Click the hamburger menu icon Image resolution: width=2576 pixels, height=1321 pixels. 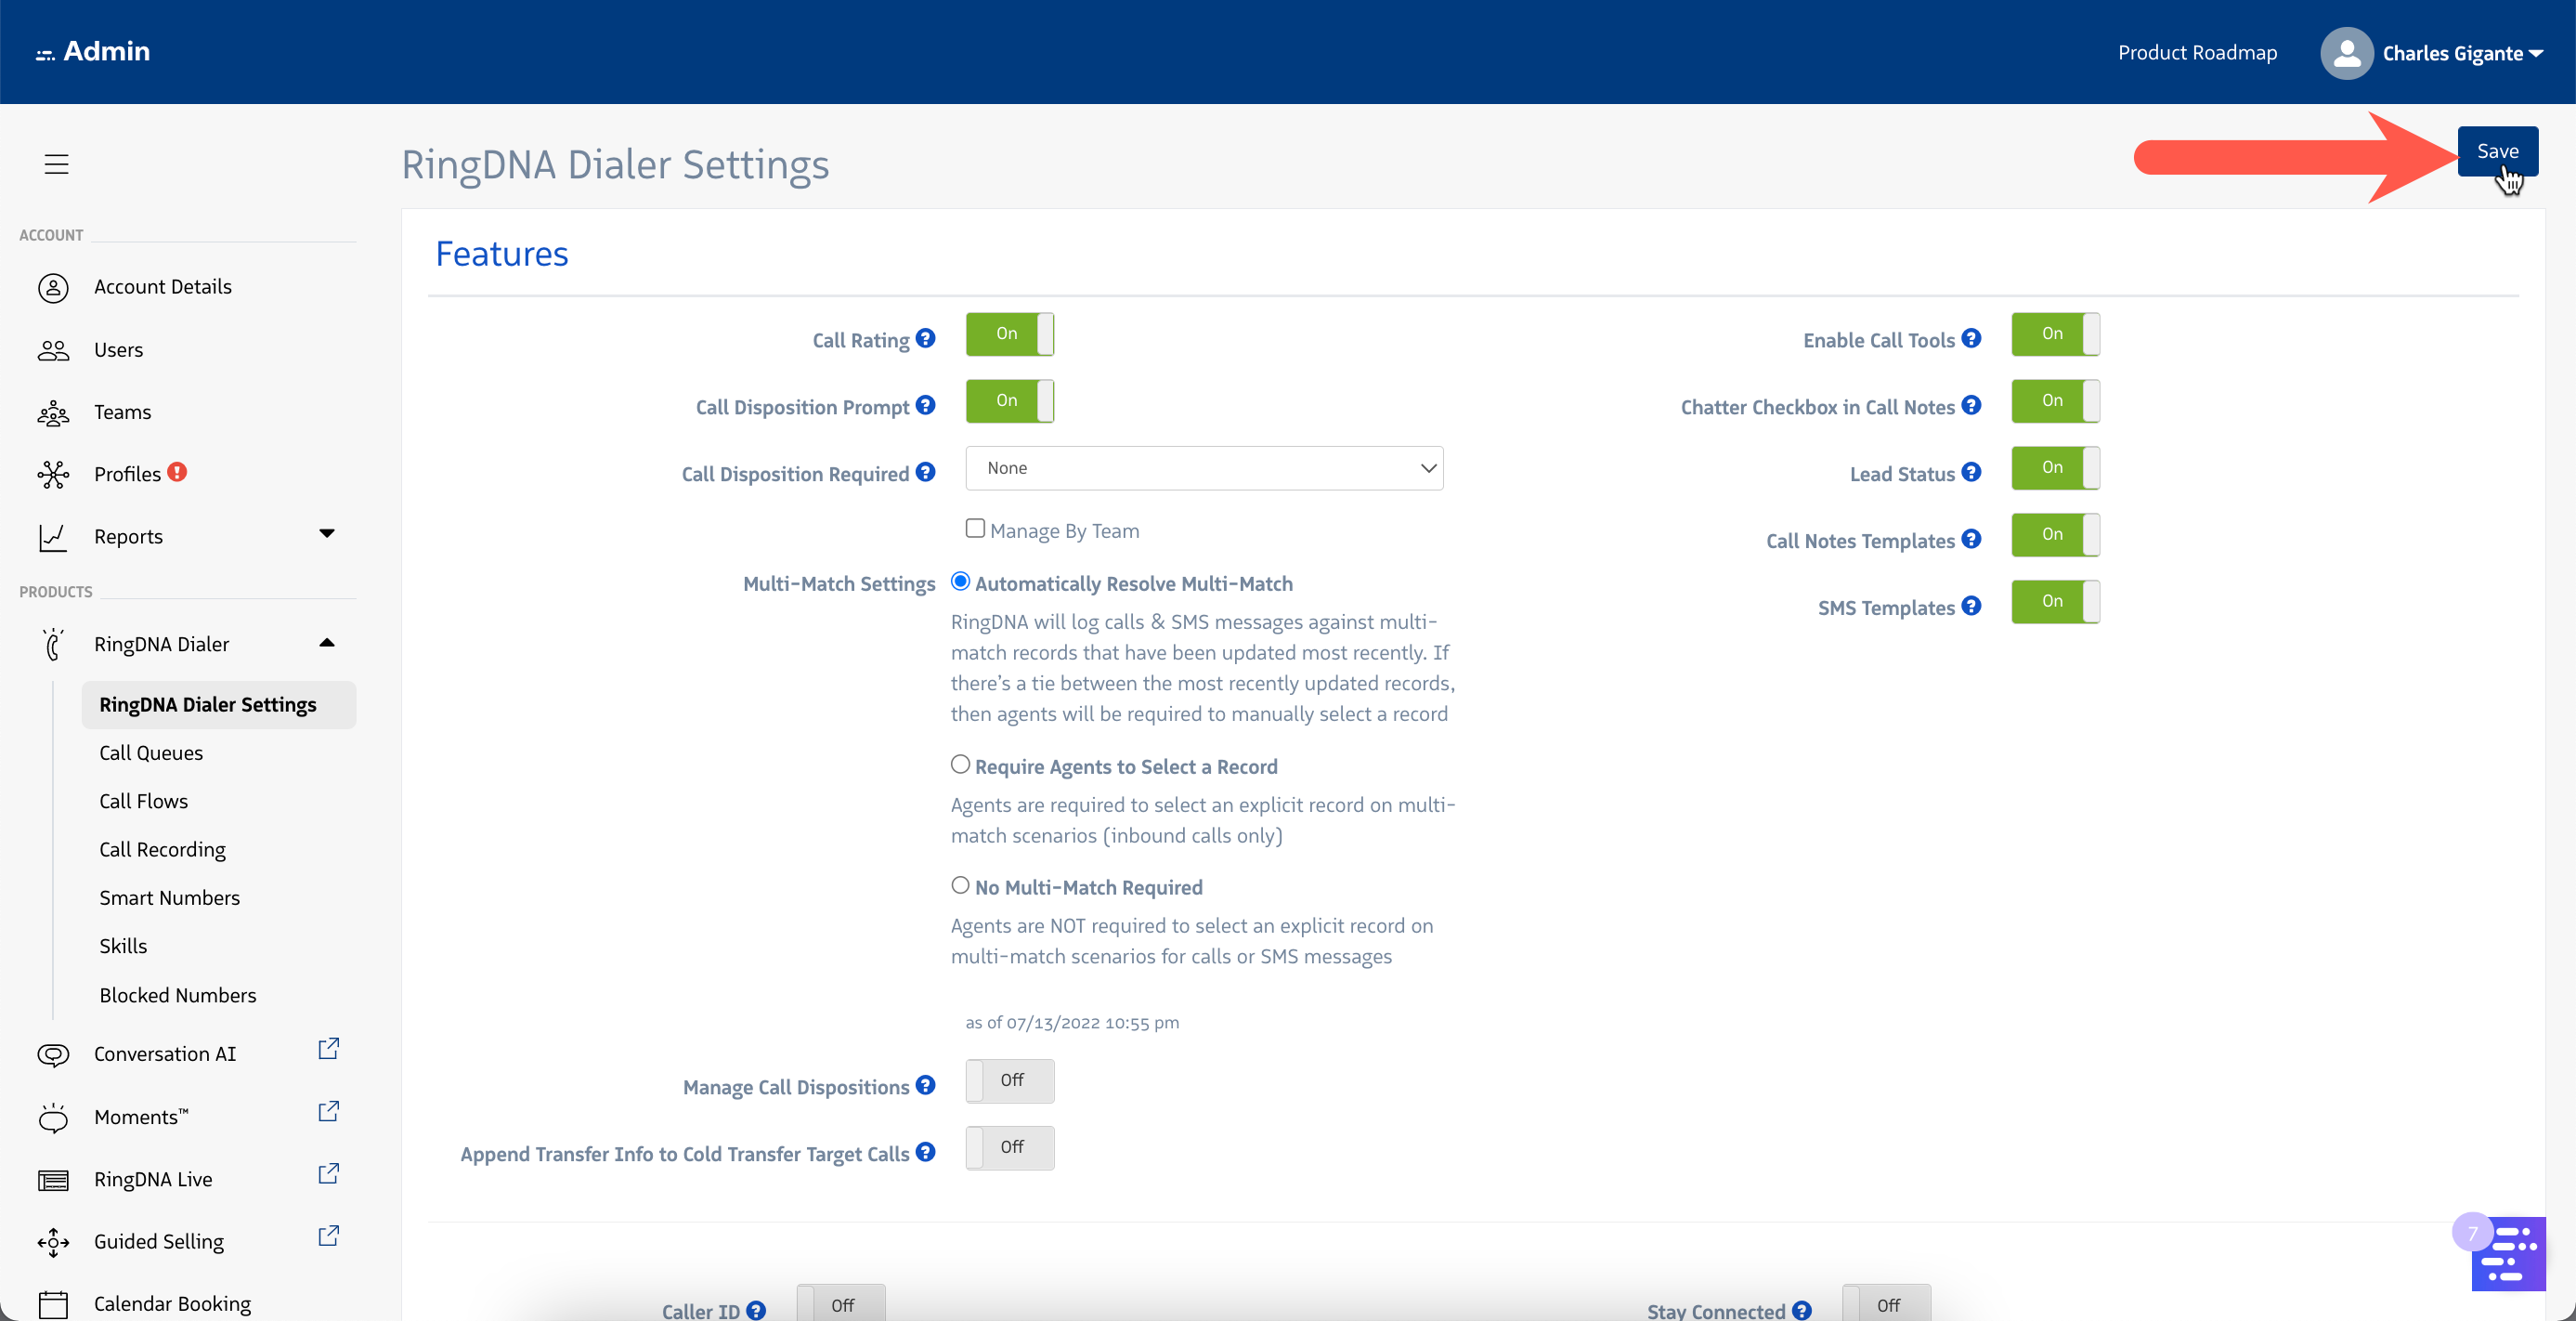click(56, 164)
